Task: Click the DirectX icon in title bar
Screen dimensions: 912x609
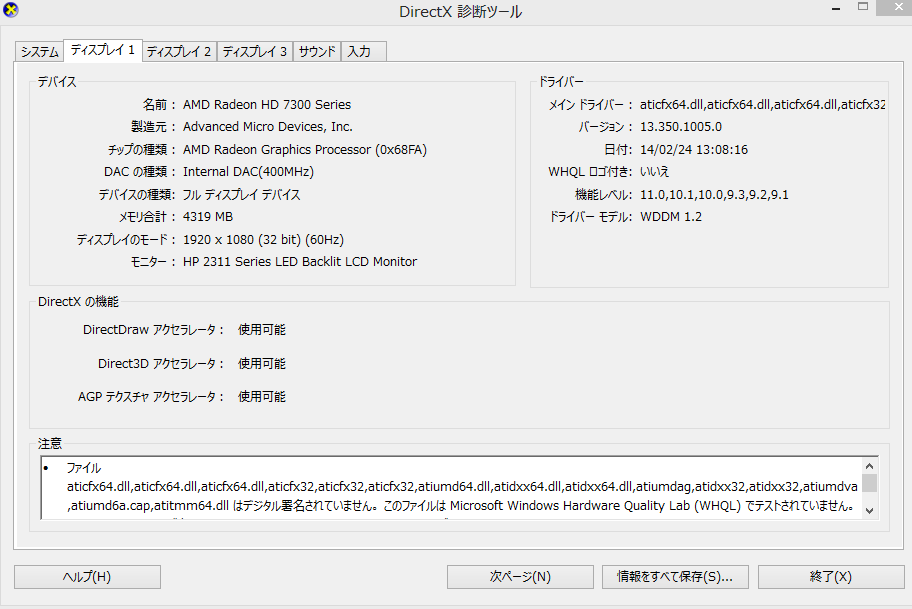Action: [11, 9]
